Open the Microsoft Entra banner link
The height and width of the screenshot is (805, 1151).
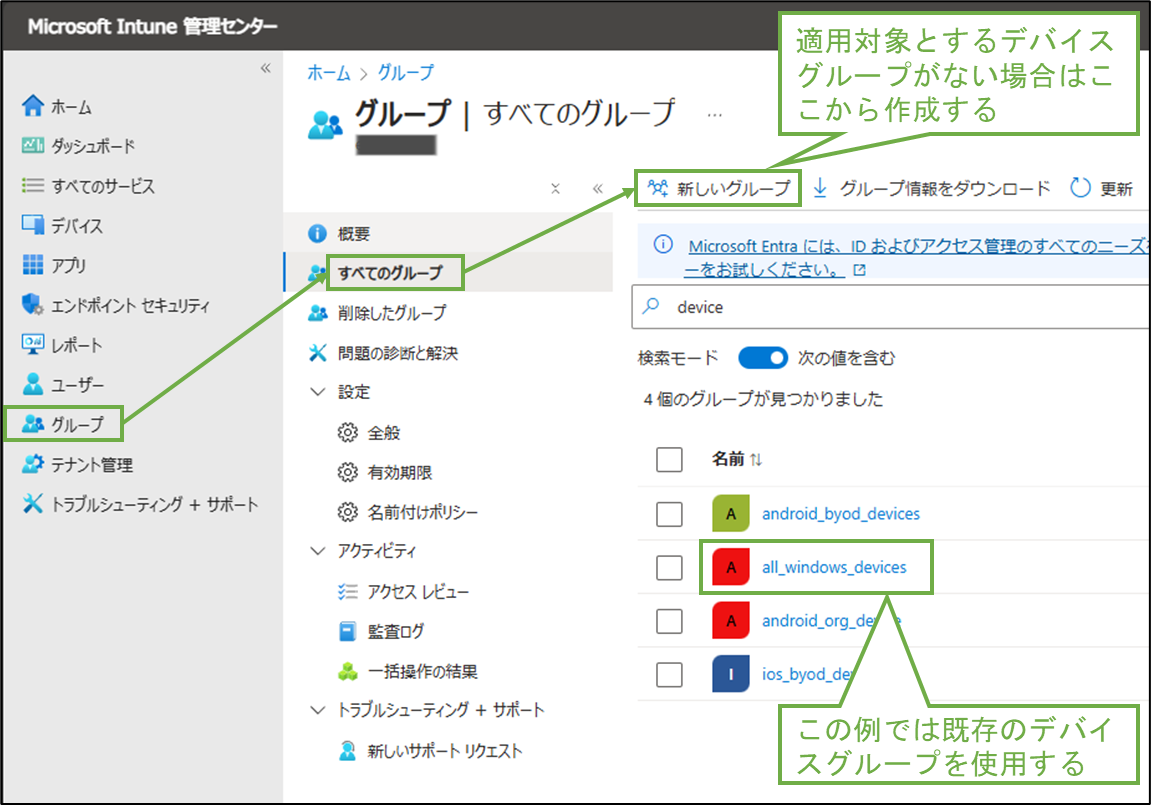tap(916, 258)
